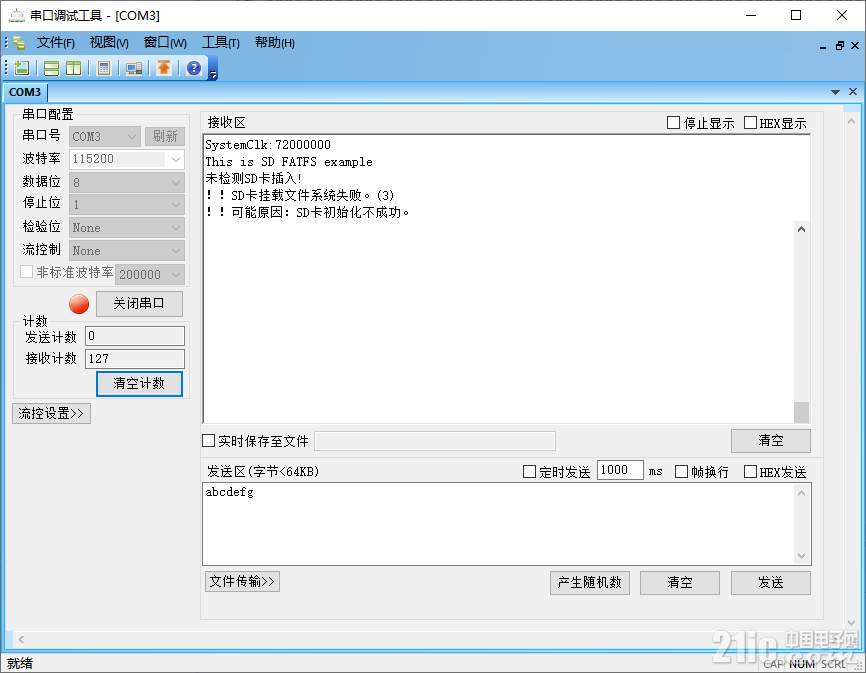
Task: Click the receive area scrollbar thumb
Action: tap(801, 412)
